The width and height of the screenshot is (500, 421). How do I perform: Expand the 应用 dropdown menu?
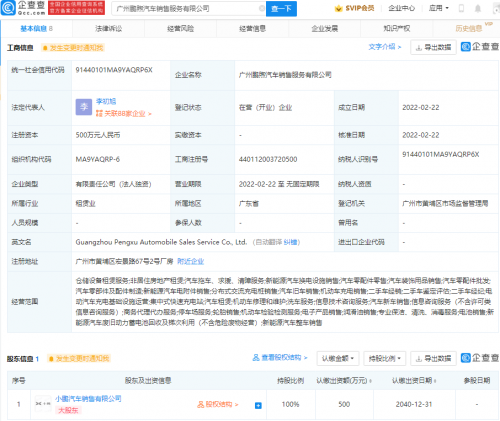(439, 8)
